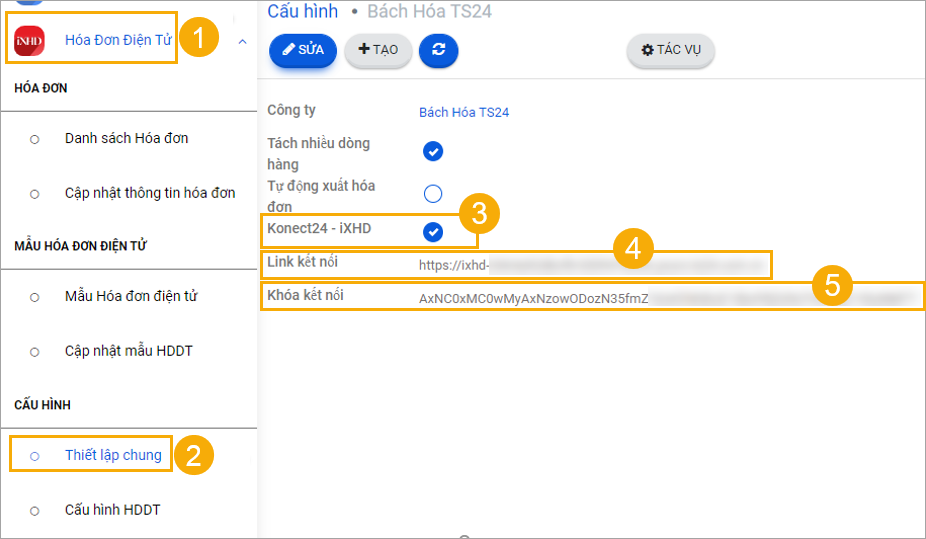This screenshot has width=926, height=539.
Task: Open Mẫu Hóa đơn điện tử
Action: click(131, 296)
